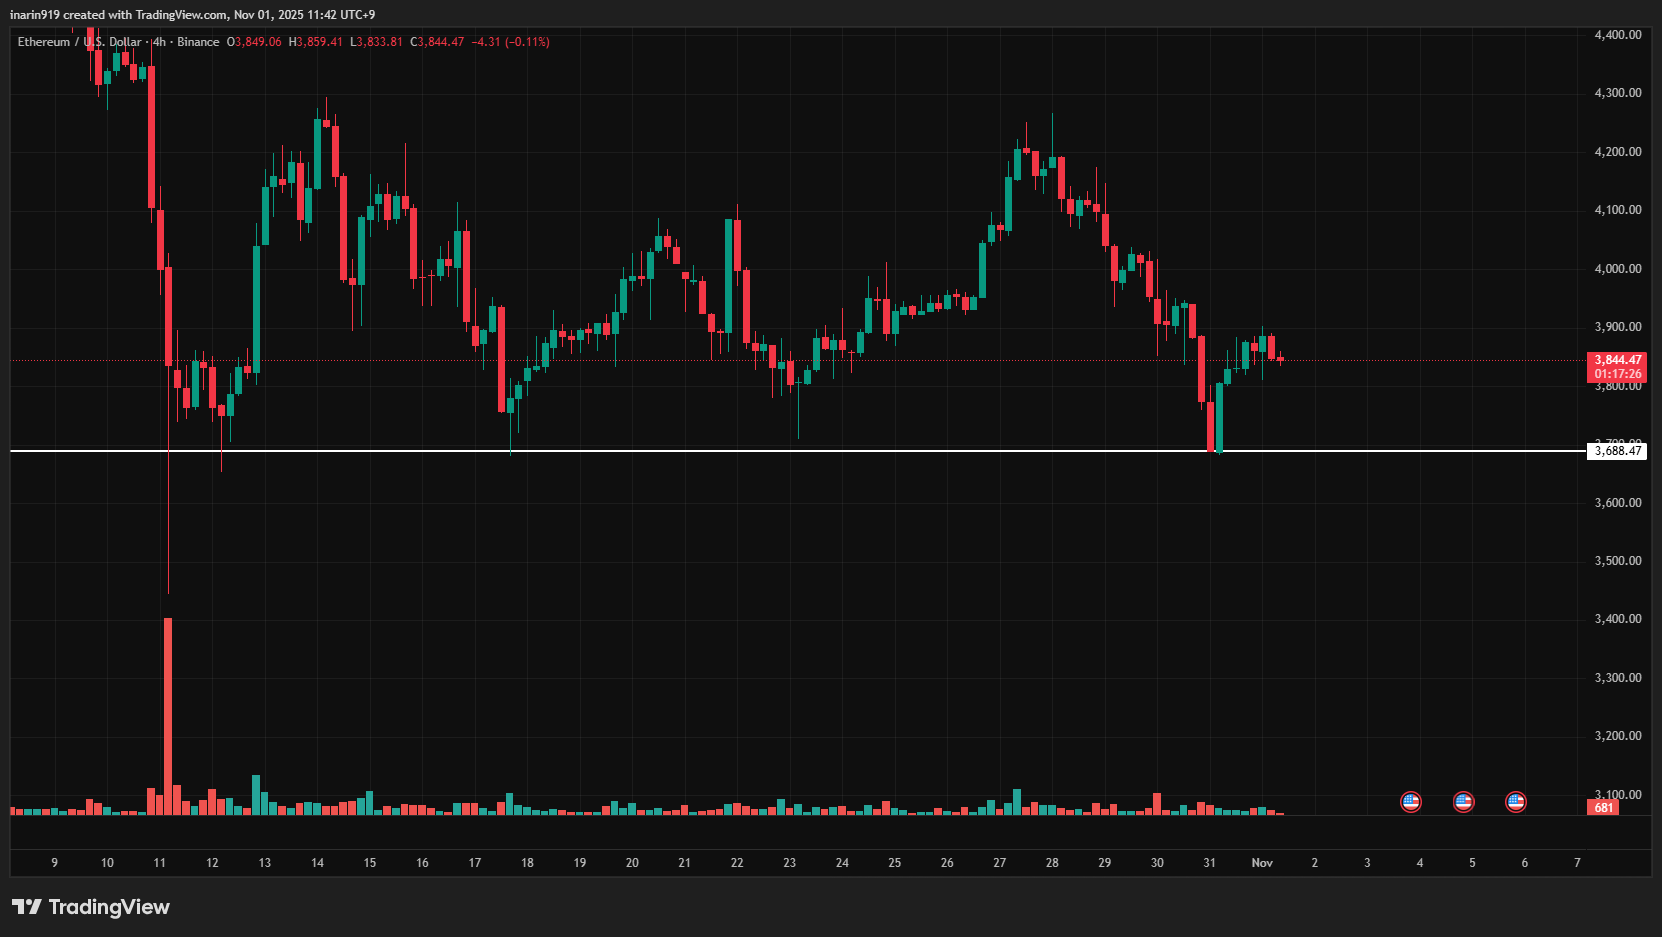Click the Binance exchange name in legend
This screenshot has height=937, width=1662.
(x=198, y=42)
